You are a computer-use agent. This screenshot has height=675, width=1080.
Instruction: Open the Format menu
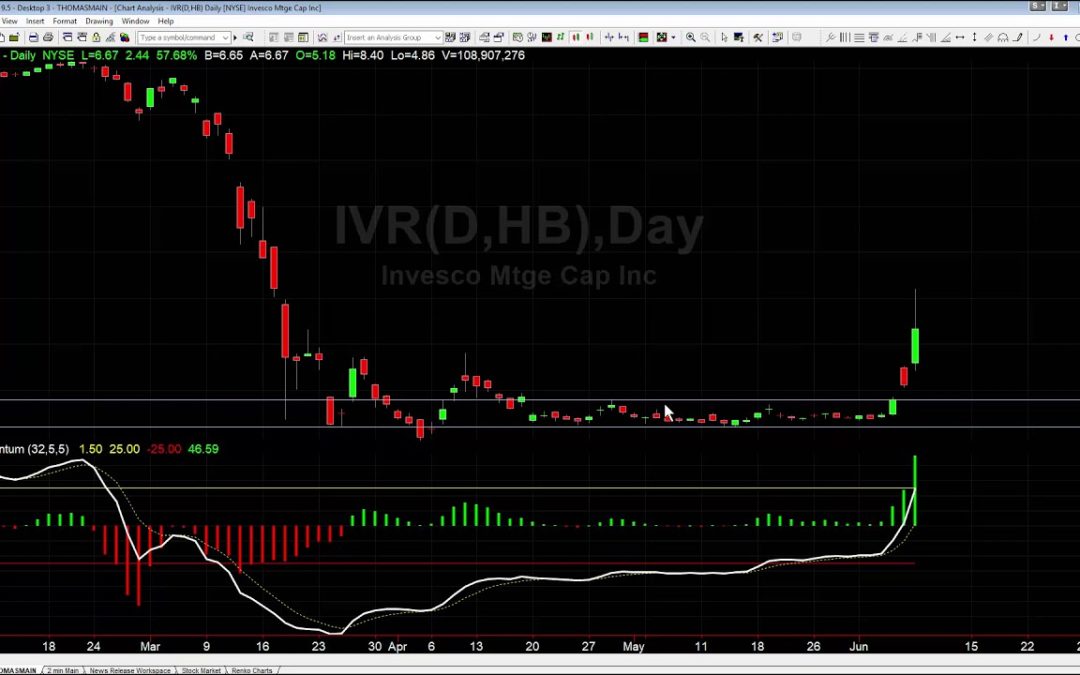[x=65, y=21]
